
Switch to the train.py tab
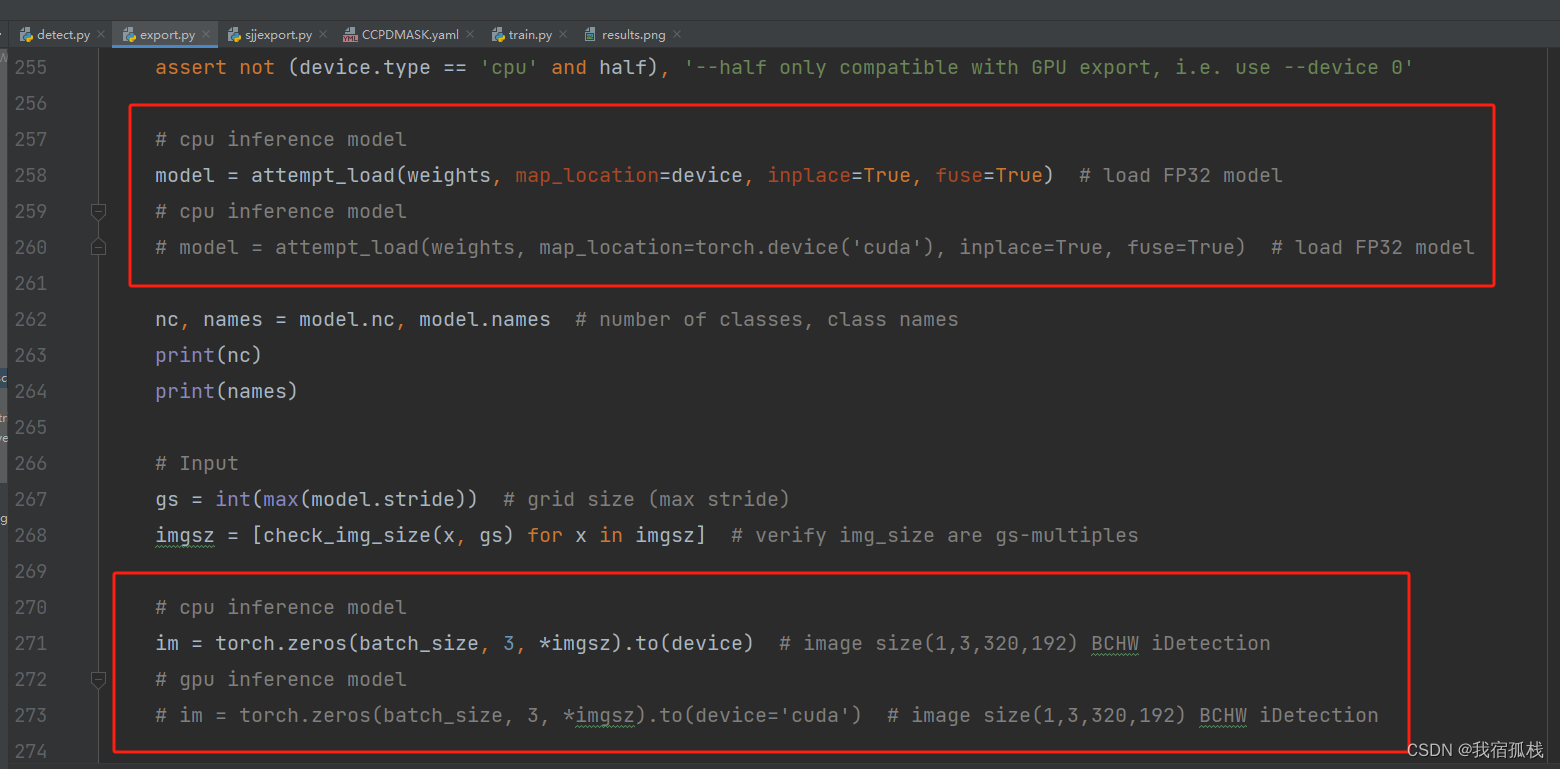(x=530, y=34)
